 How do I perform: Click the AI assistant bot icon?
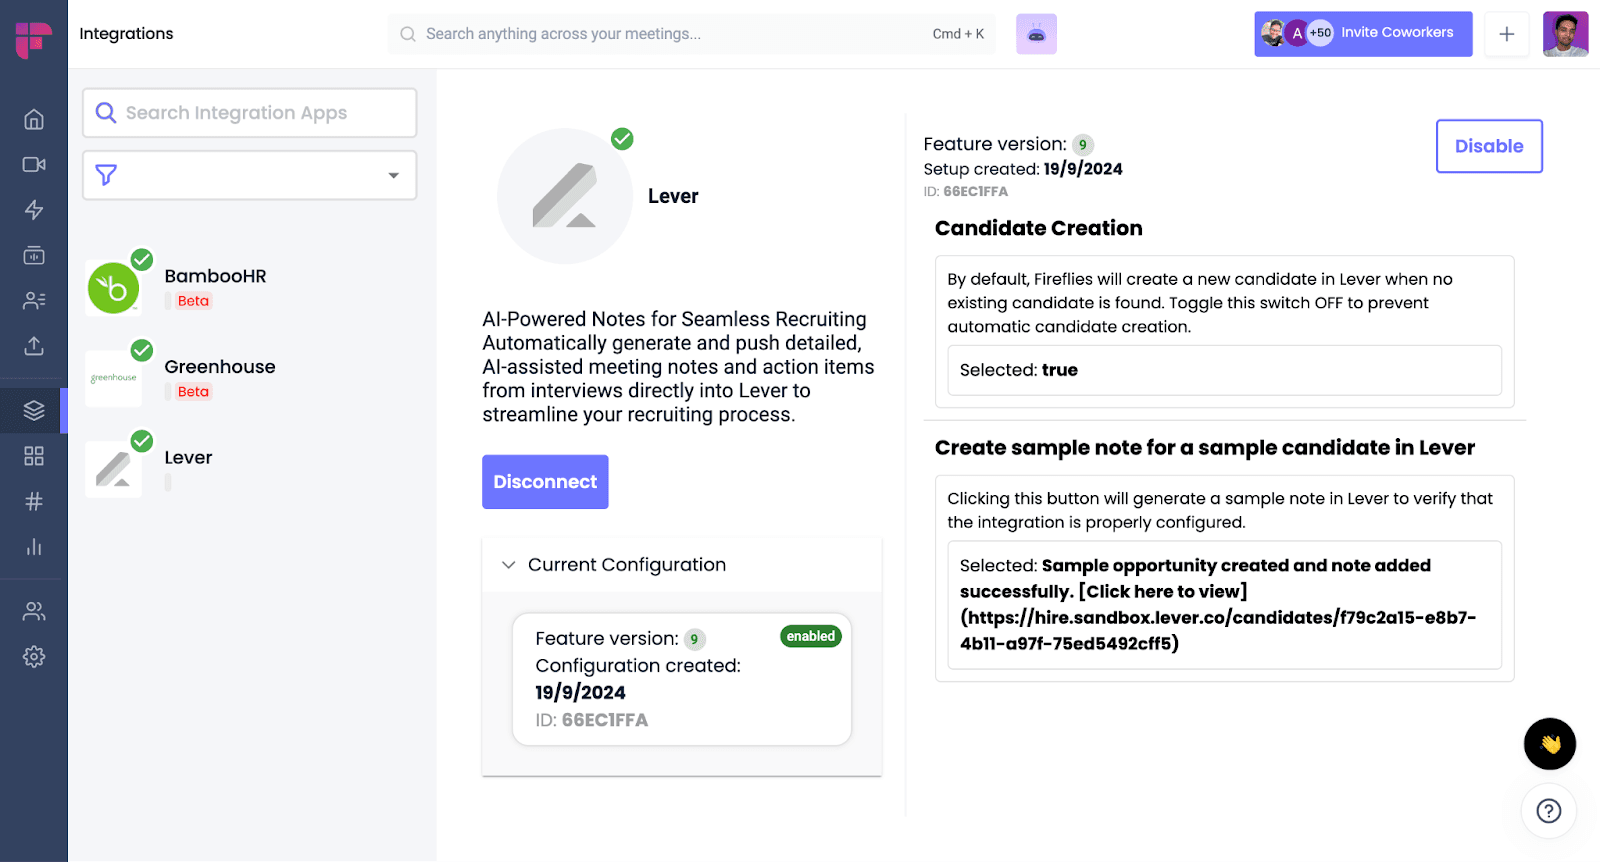click(x=1036, y=34)
